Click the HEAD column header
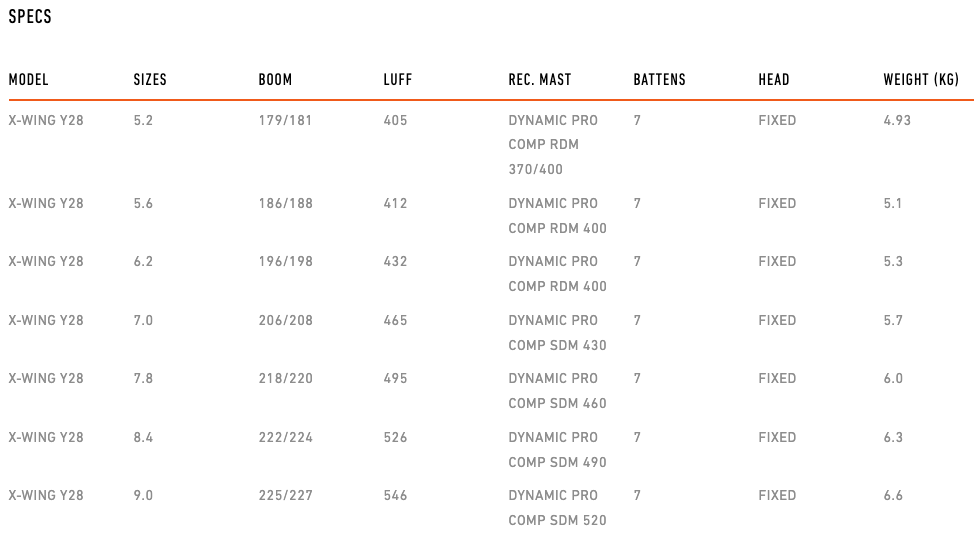 coord(774,80)
